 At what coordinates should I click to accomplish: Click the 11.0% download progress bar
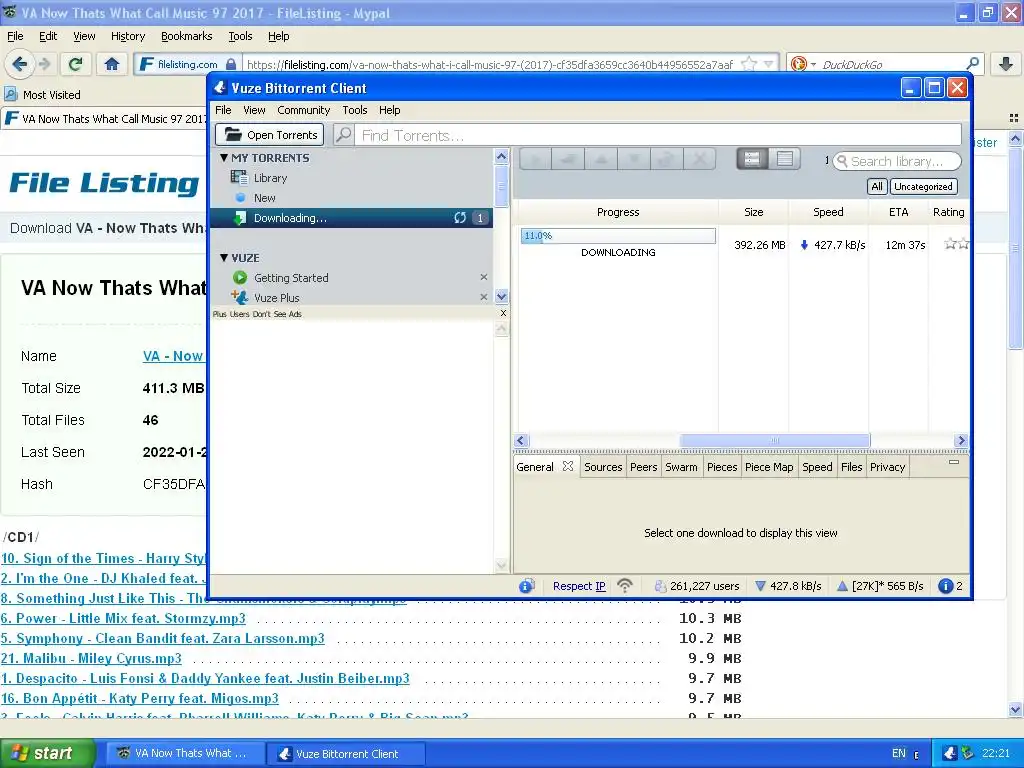click(618, 236)
